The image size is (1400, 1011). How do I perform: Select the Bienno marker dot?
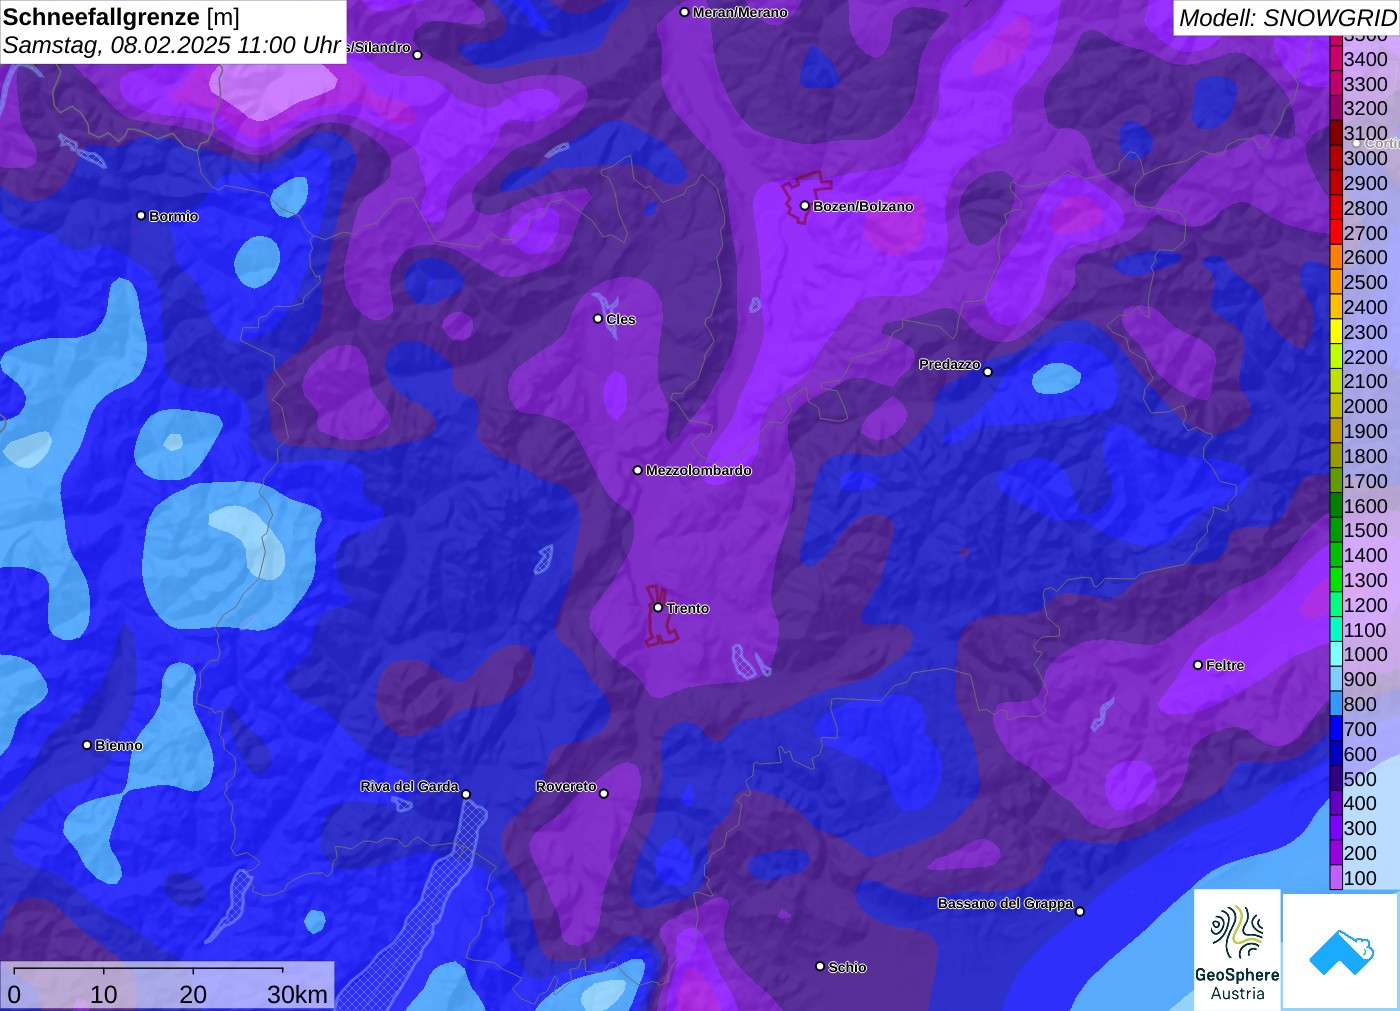(87, 745)
